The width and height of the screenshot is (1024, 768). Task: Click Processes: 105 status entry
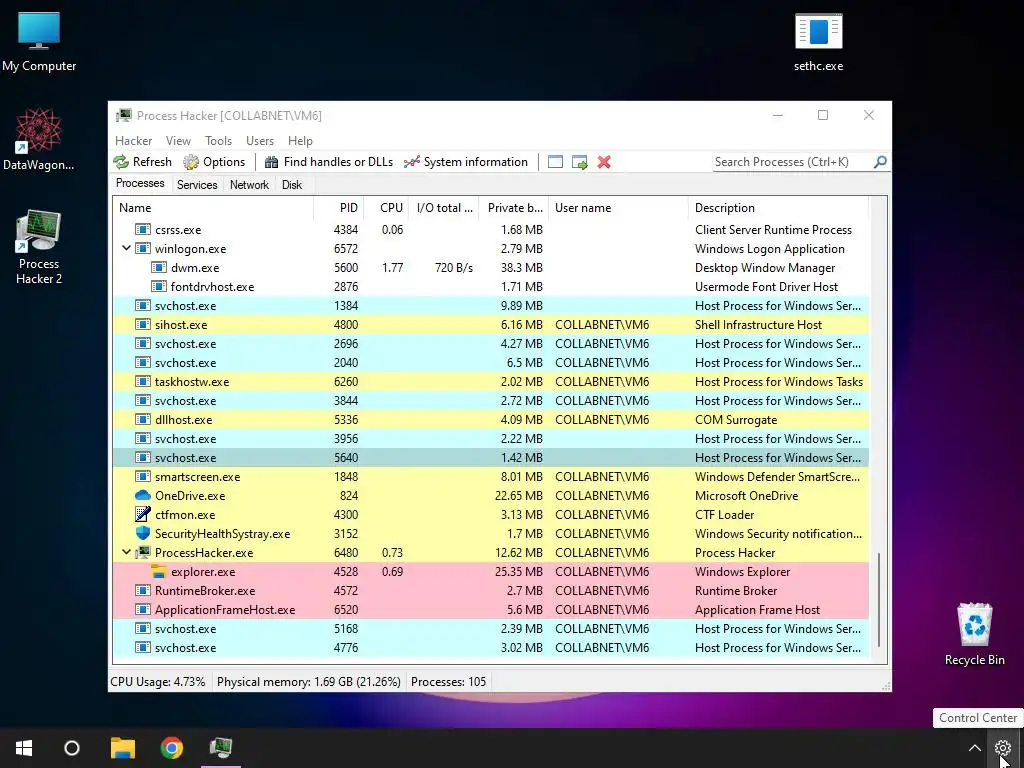449,682
